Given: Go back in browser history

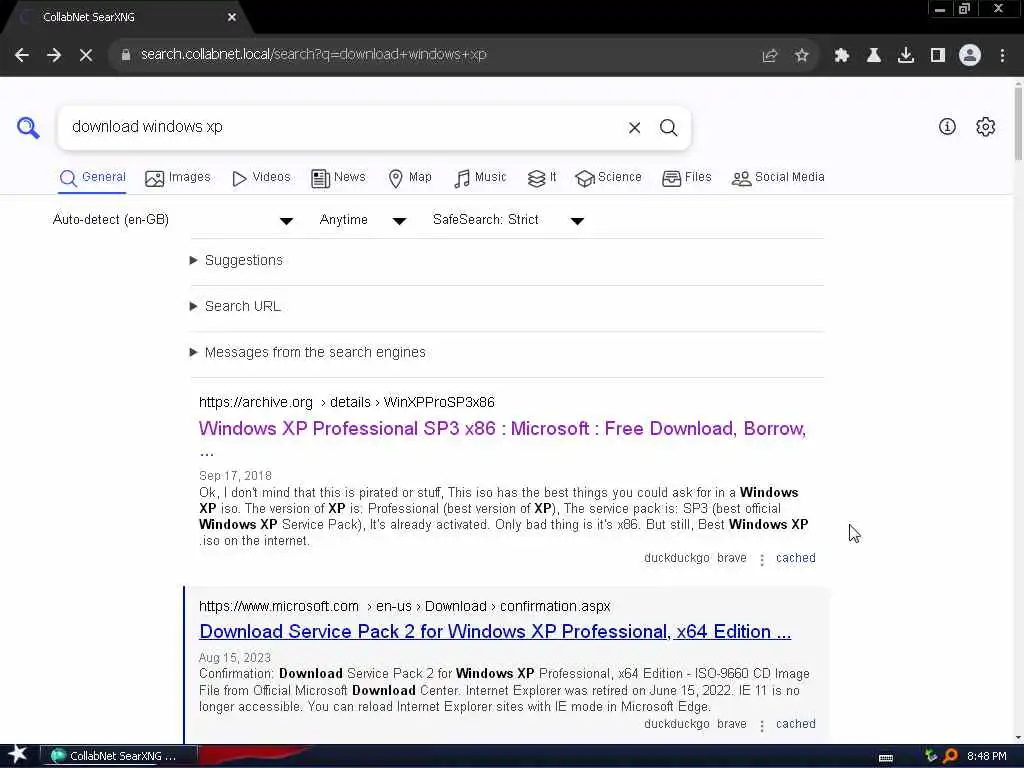Looking at the screenshot, I should coord(22,55).
